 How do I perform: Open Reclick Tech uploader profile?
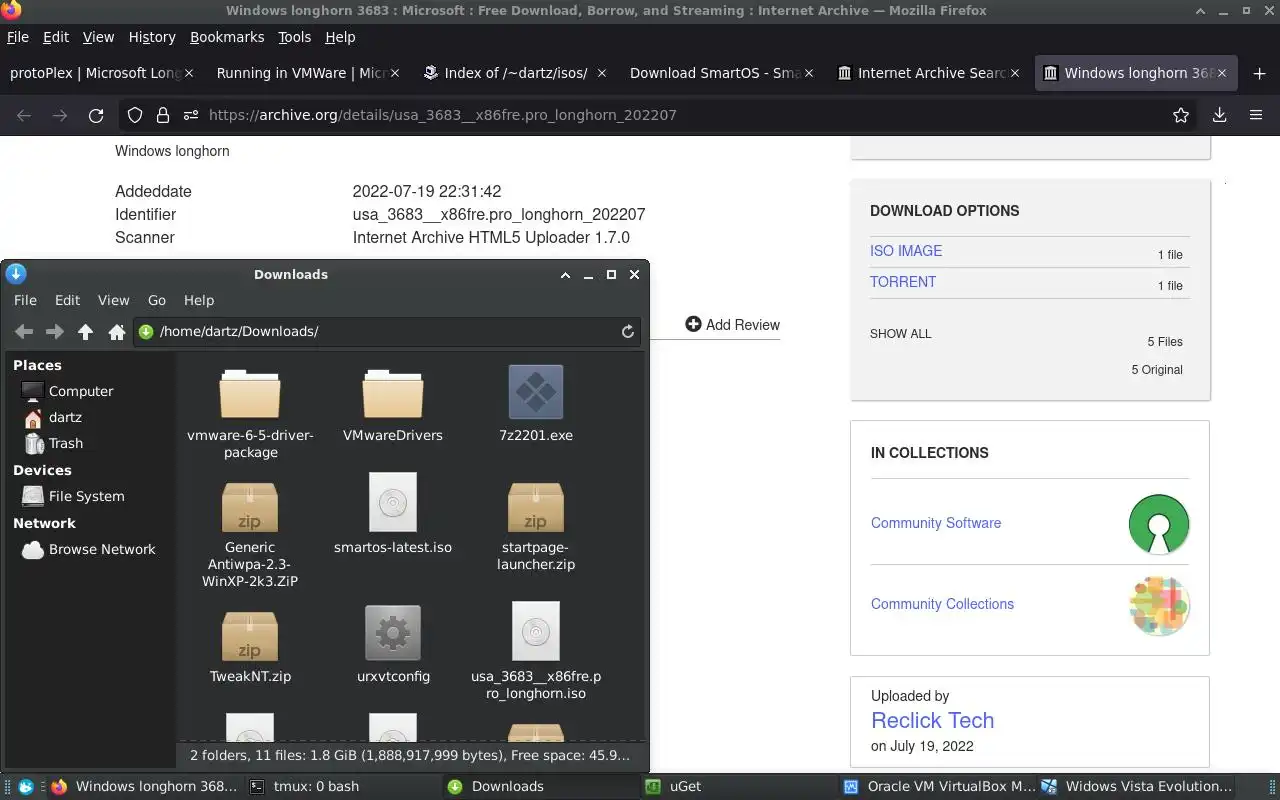(932, 720)
